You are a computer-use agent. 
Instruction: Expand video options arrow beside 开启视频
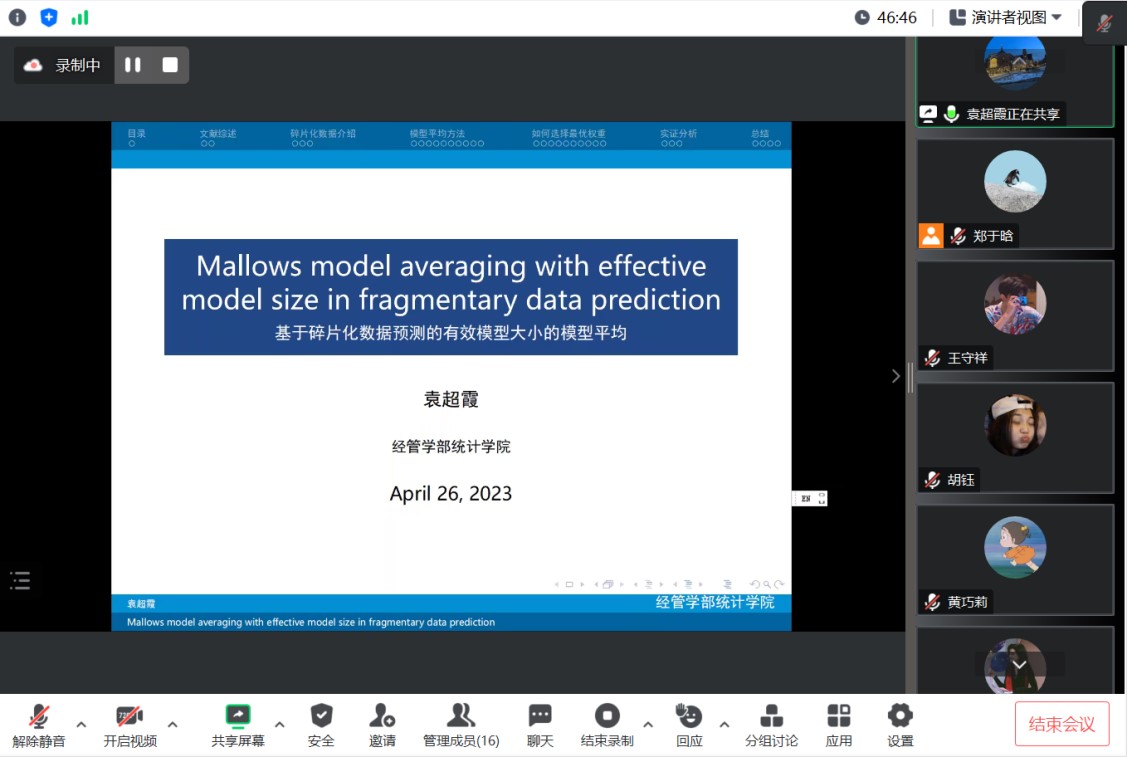coord(173,724)
